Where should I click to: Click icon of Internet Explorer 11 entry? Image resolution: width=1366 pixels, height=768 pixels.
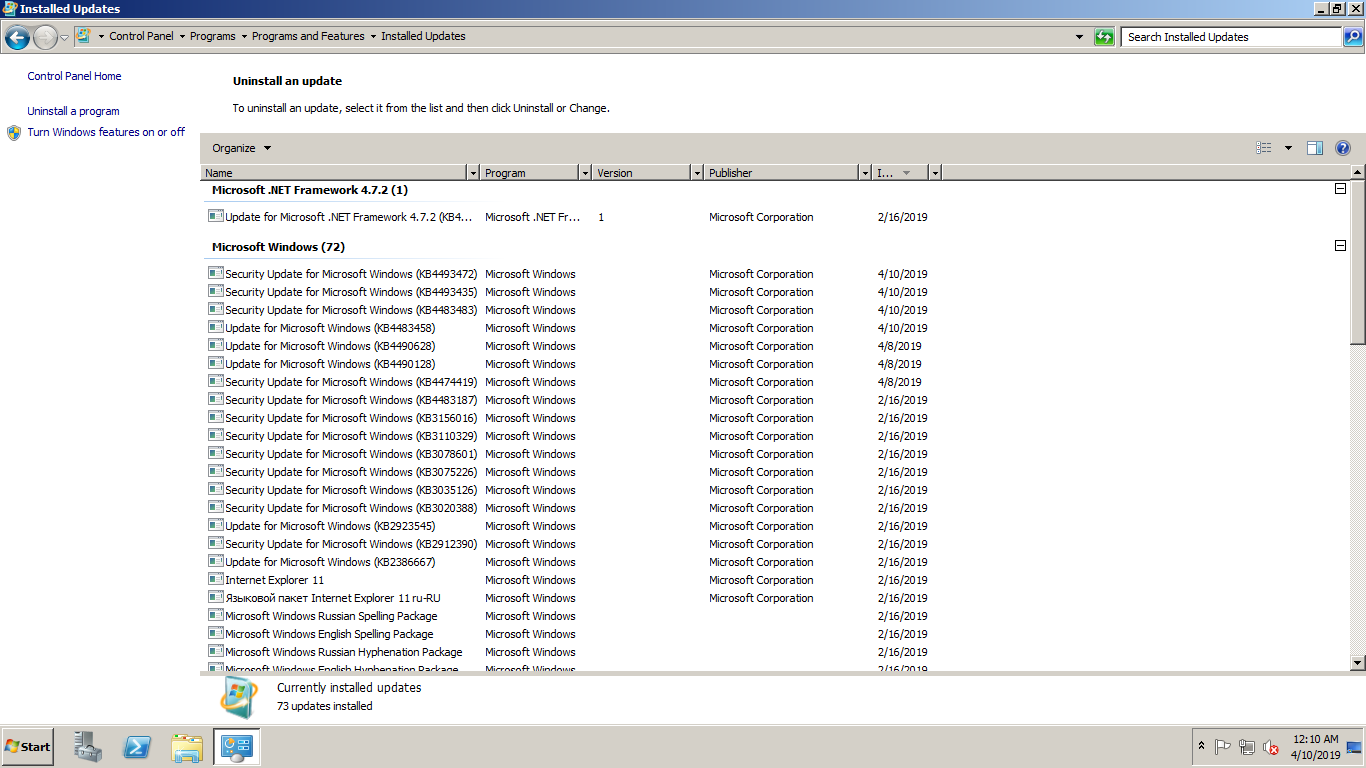coord(215,579)
